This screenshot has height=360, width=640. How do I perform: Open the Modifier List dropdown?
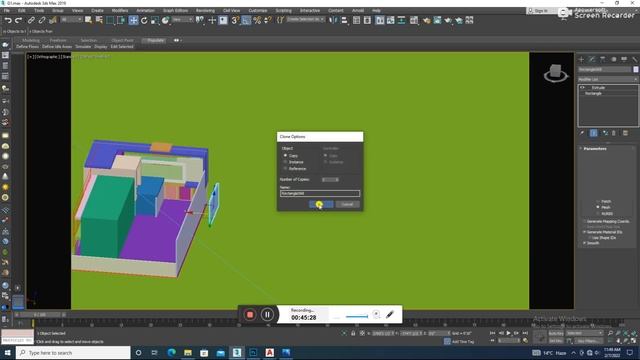coord(608,79)
